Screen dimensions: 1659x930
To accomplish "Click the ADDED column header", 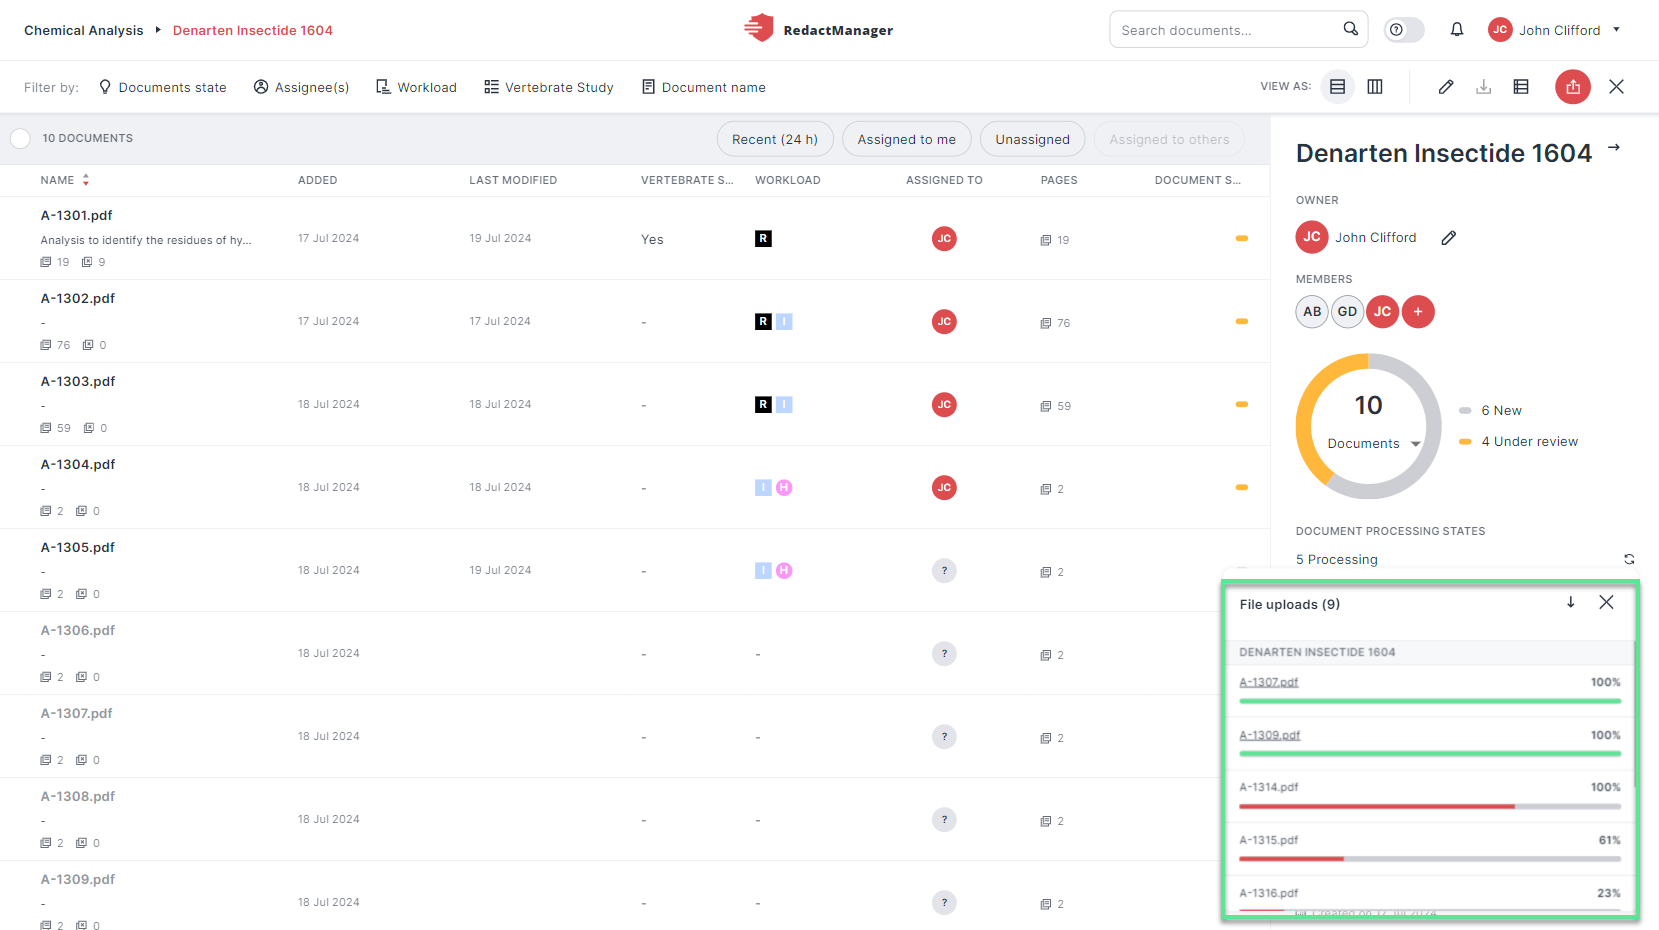I will [x=318, y=180].
